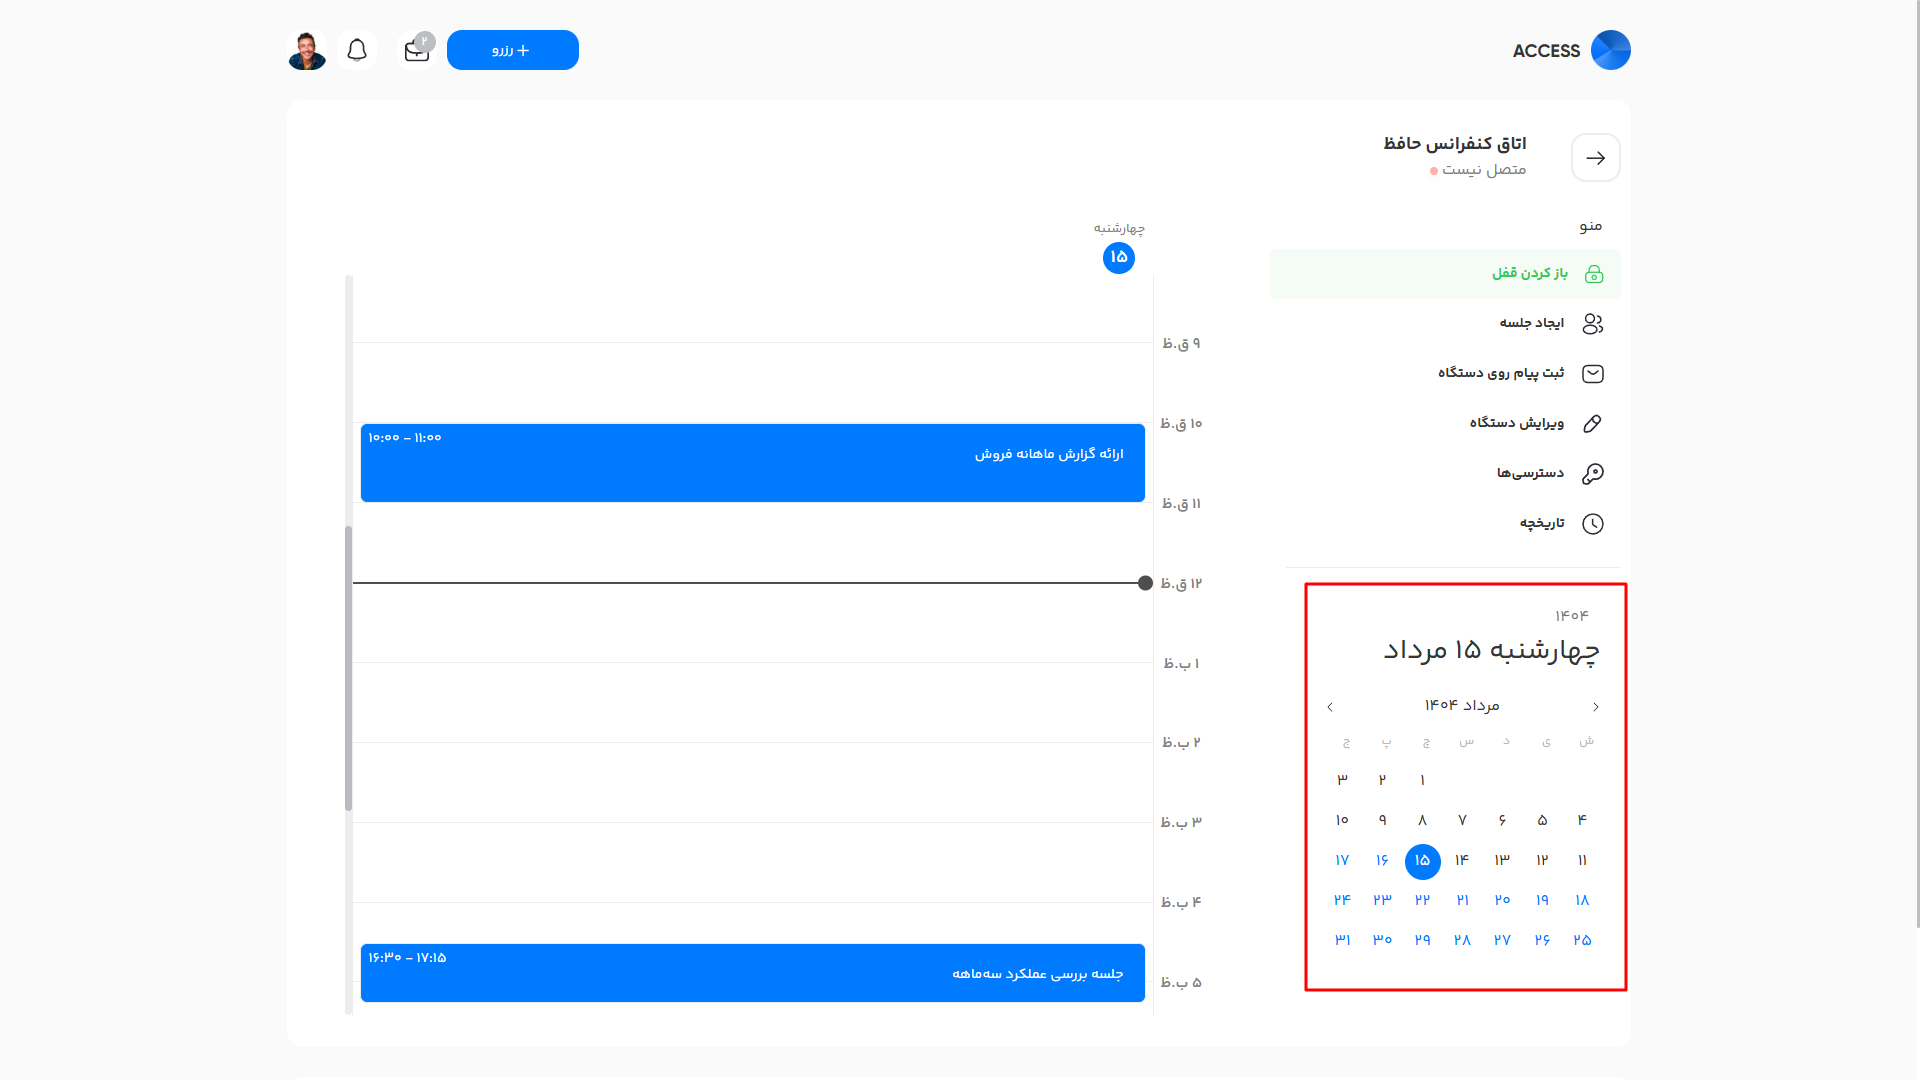
Task: Open the ارائه گزارش ماهانه فروش event block
Action: 752,463
